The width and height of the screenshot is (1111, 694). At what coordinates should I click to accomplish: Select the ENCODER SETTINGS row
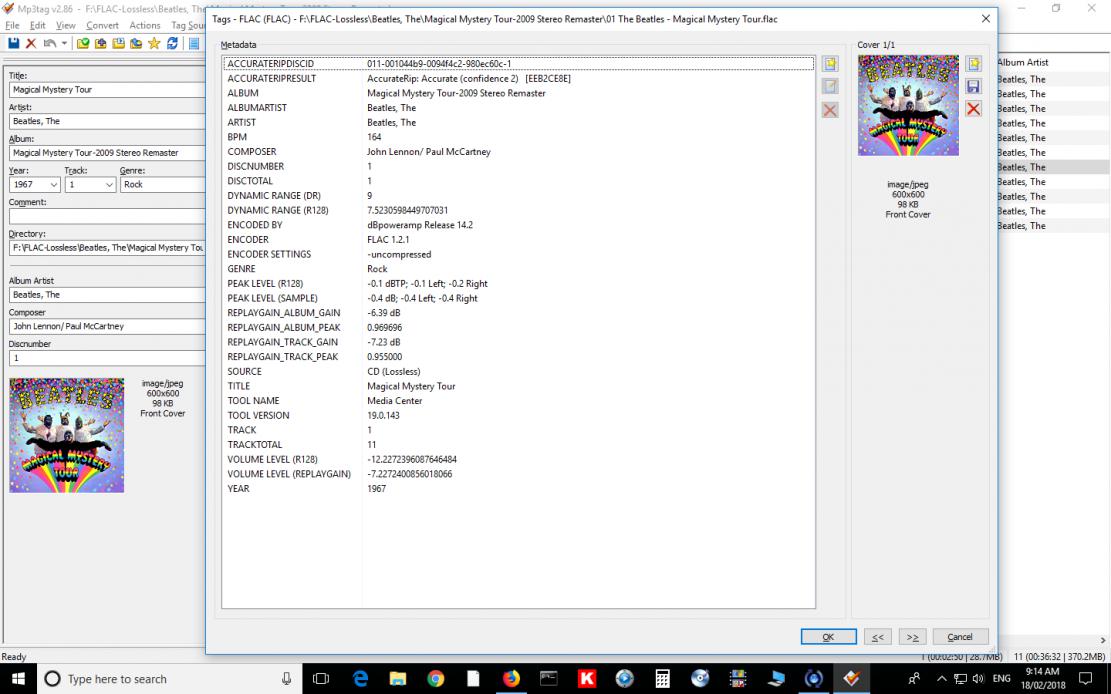click(x=519, y=254)
